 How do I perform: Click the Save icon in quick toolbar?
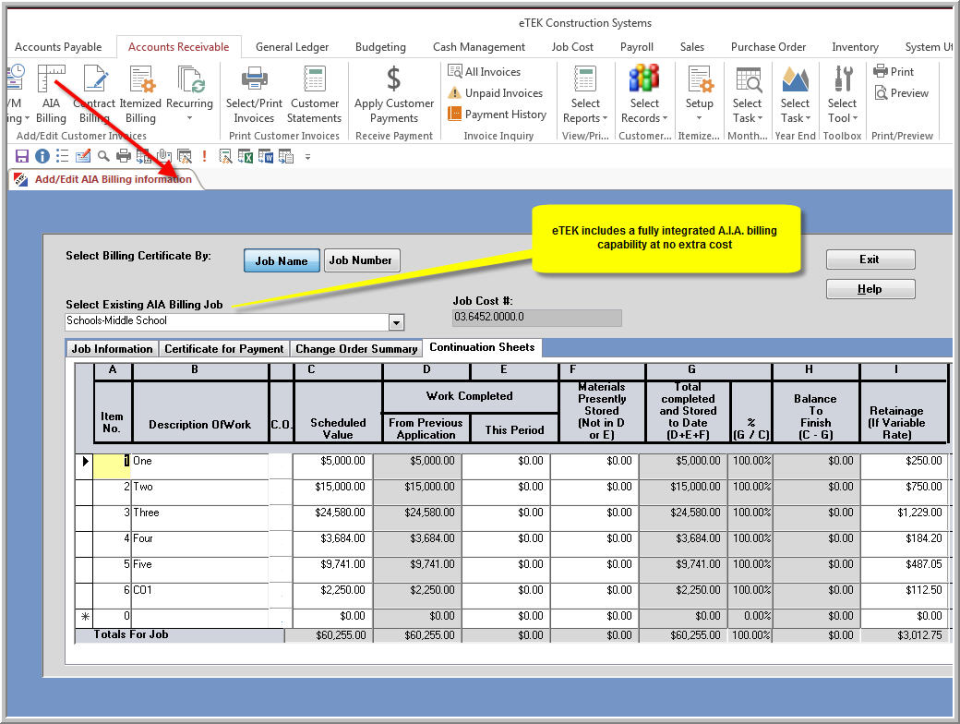coord(22,156)
